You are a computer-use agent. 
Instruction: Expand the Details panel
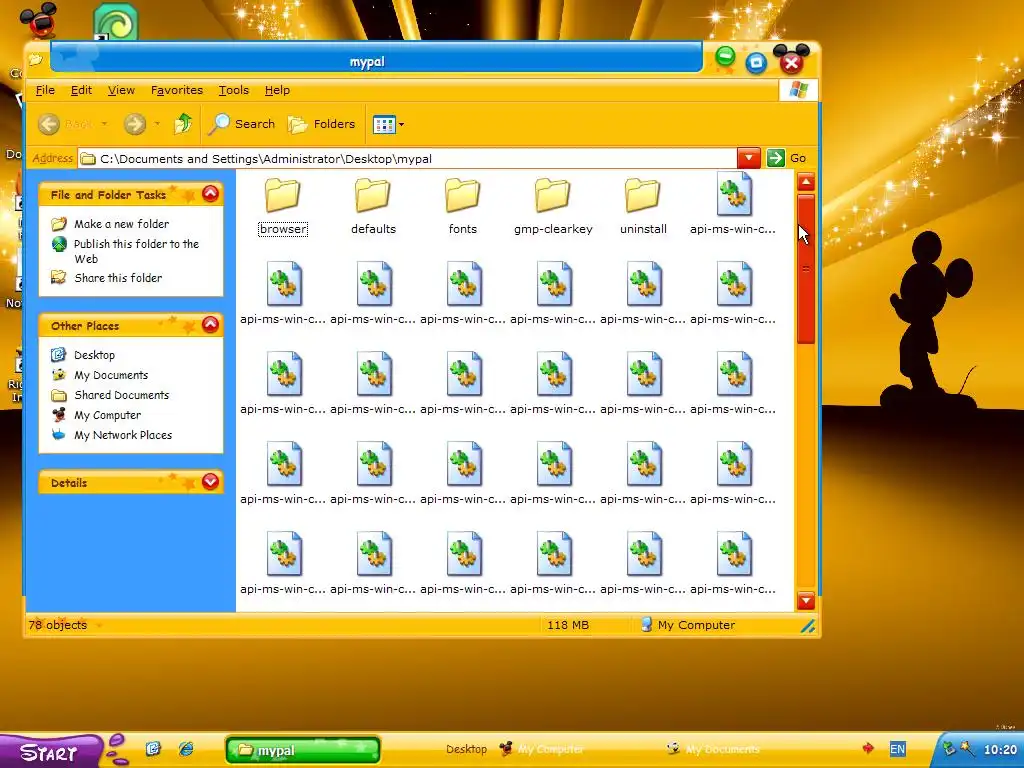tap(210, 481)
